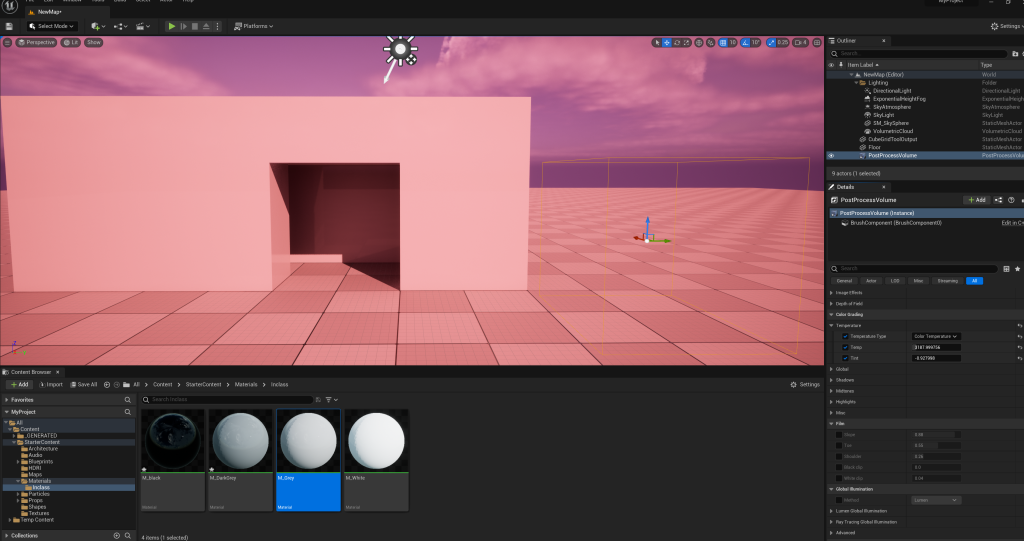1024x541 pixels.
Task: Select SkyAtmosphere in the Outliner
Action: (x=891, y=107)
